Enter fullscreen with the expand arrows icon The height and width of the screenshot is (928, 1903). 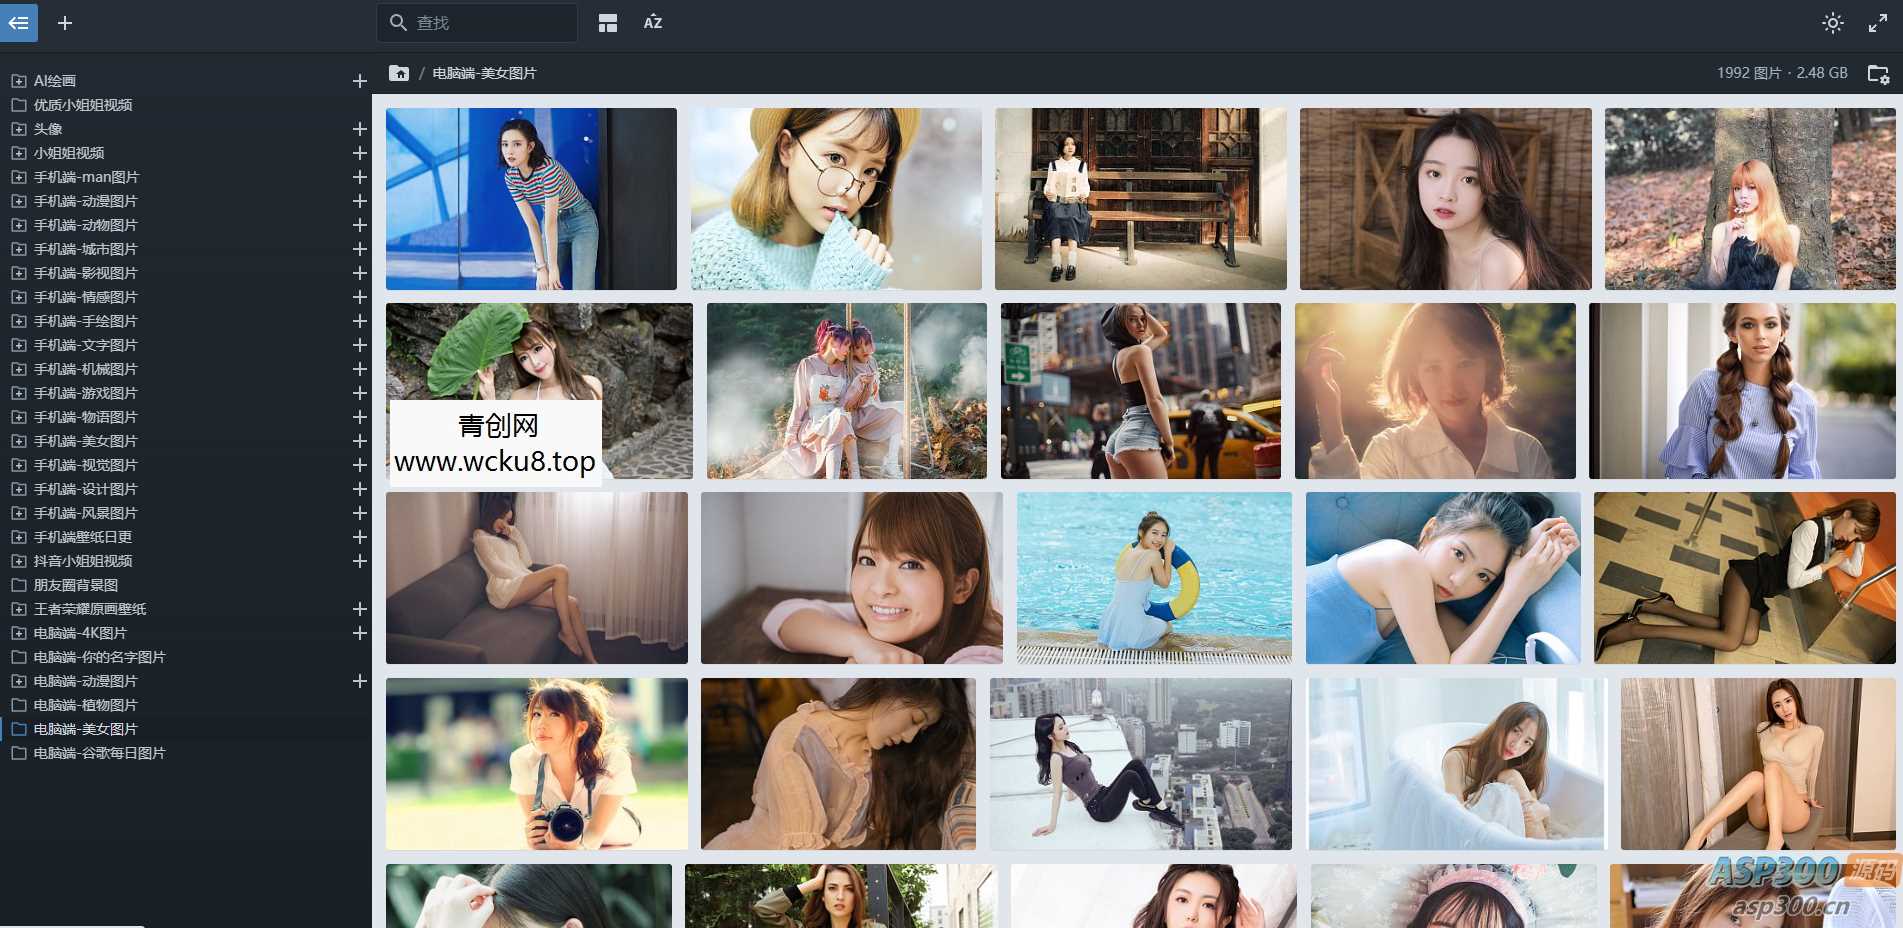pos(1877,23)
